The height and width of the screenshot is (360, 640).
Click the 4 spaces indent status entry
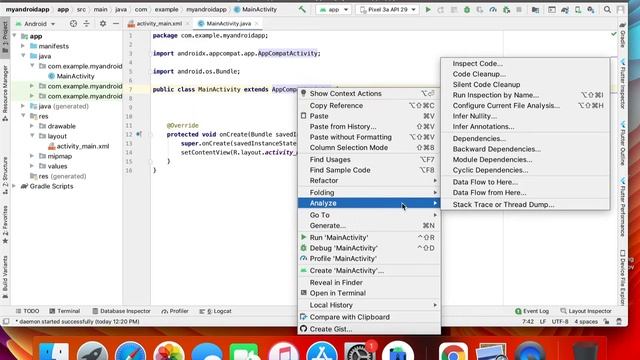click(586, 322)
